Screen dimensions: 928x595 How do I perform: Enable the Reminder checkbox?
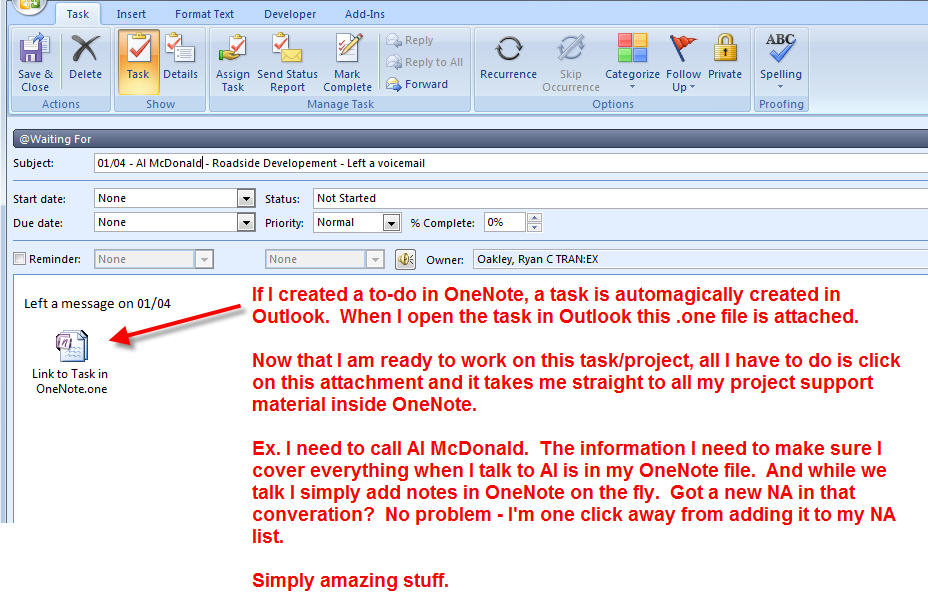(20, 259)
